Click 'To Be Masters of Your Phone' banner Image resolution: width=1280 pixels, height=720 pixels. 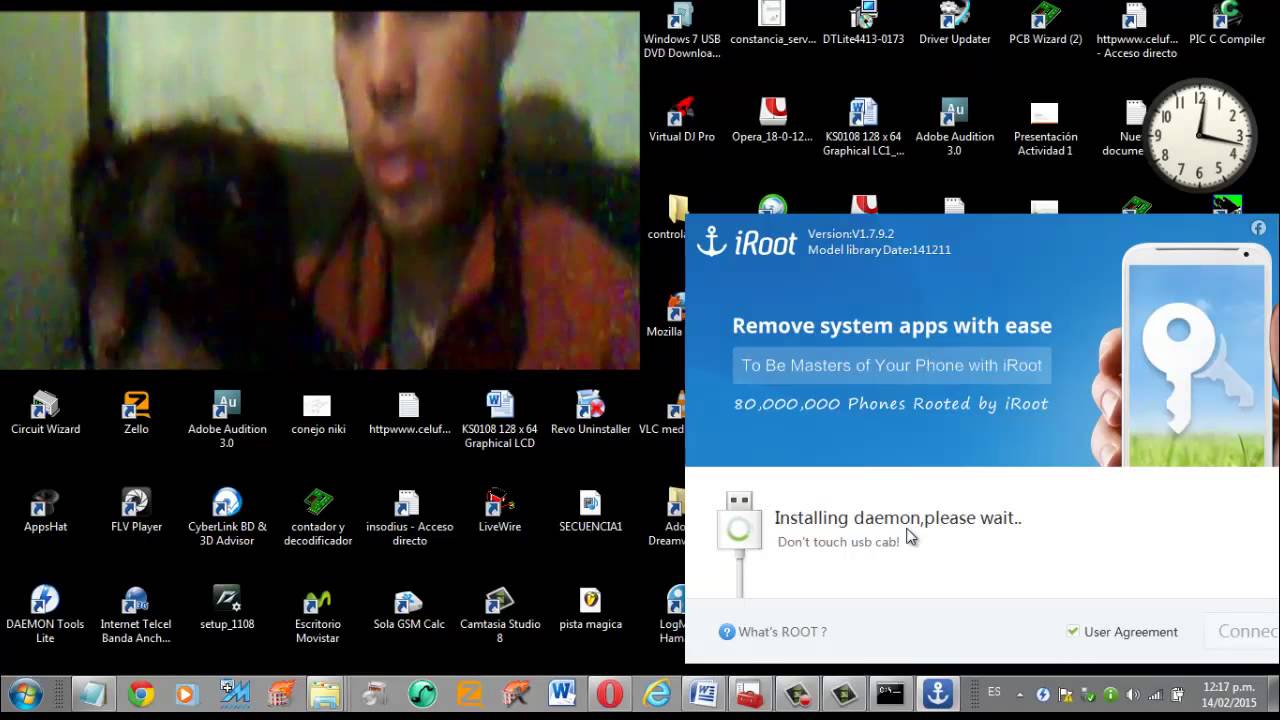(x=891, y=365)
